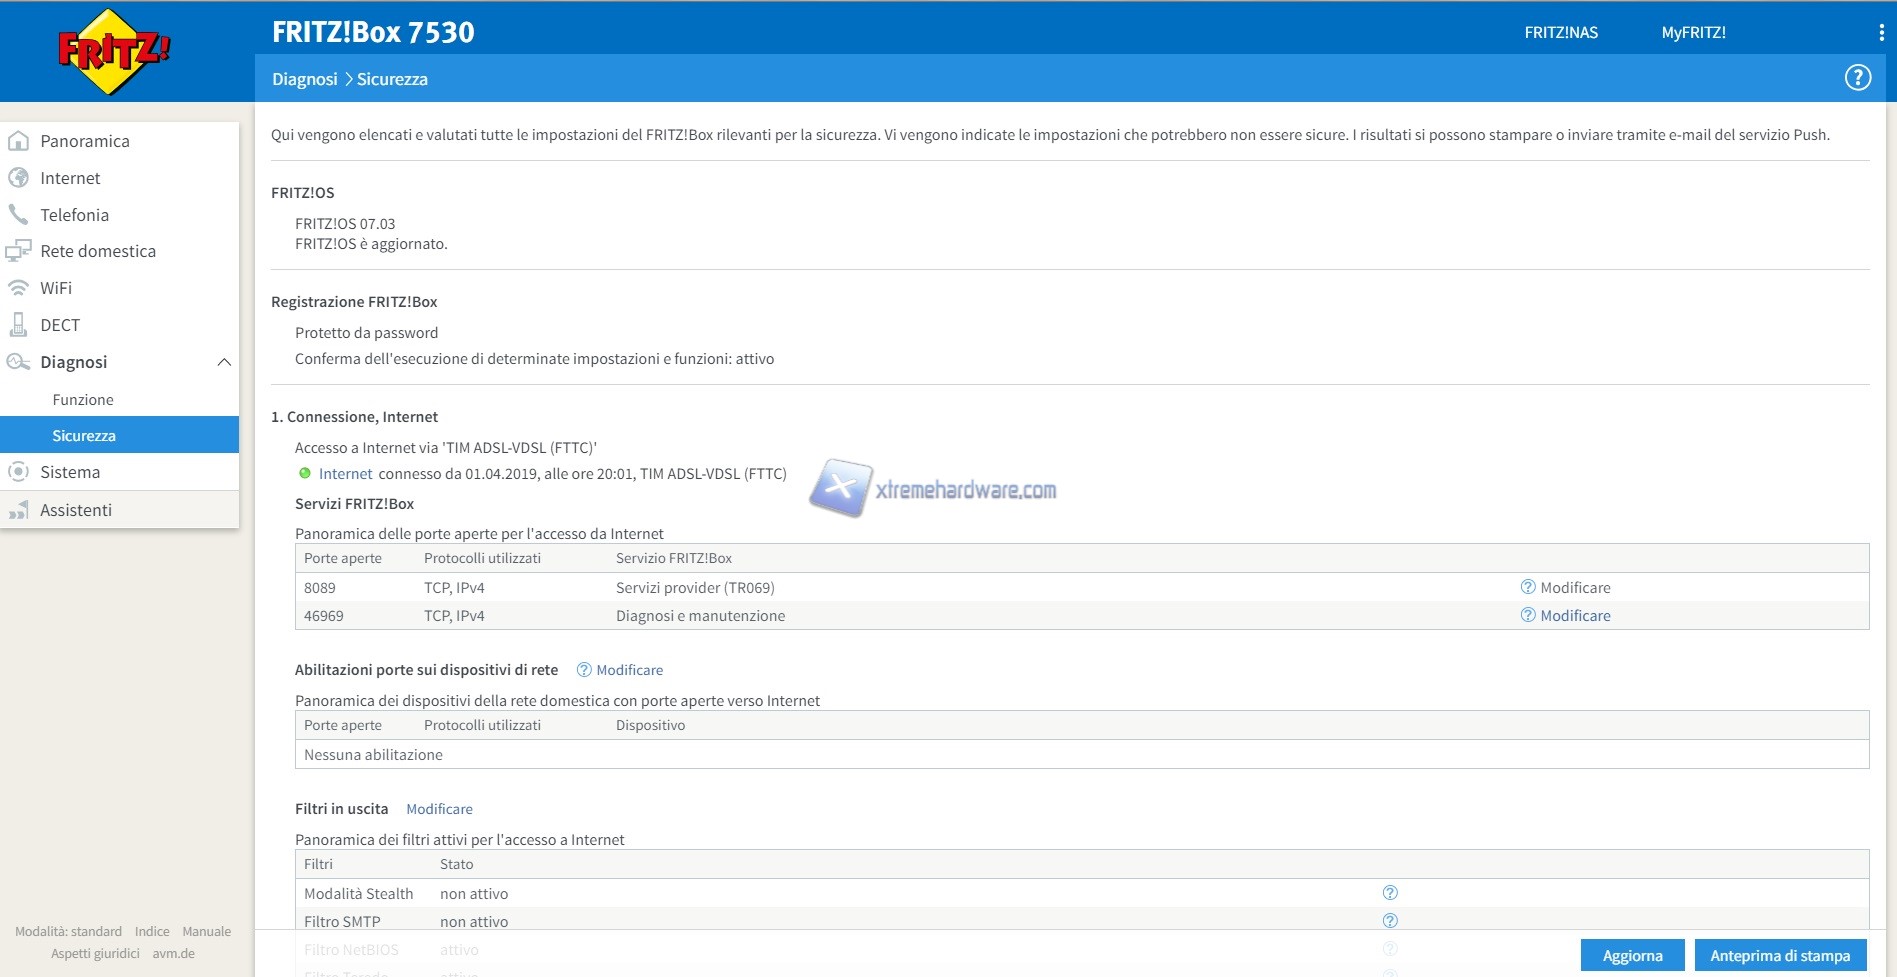Click help icon next to Abilitazioni porte
The height and width of the screenshot is (977, 1897).
(x=584, y=670)
